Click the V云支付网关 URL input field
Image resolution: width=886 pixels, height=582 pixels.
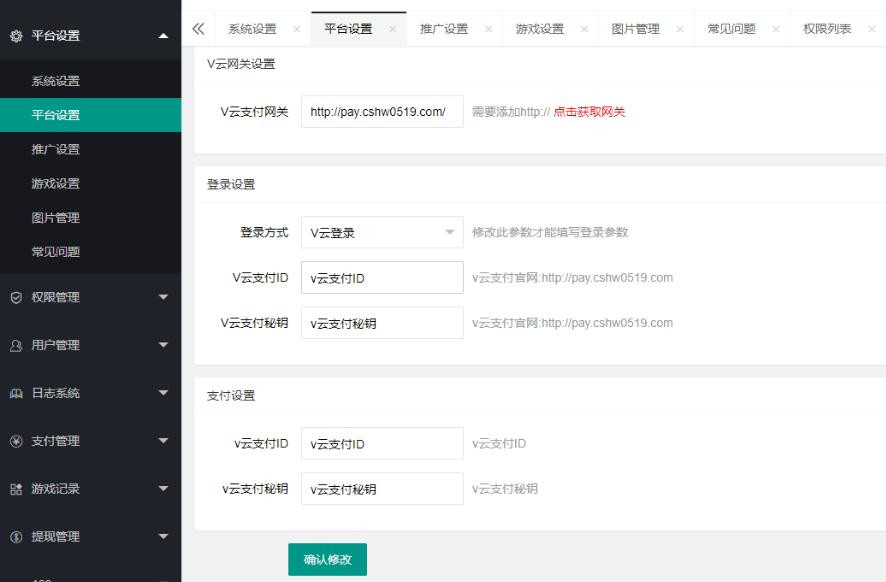pyautogui.click(x=382, y=112)
